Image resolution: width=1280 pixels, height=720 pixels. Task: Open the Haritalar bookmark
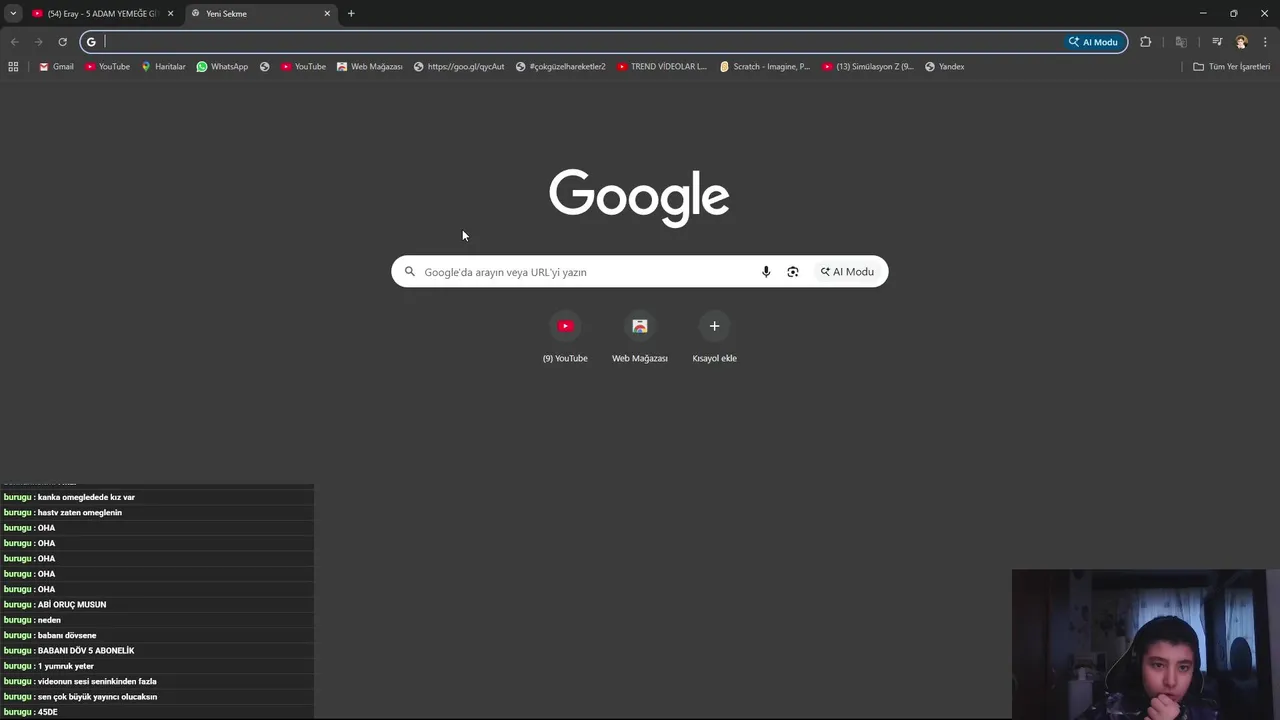pyautogui.click(x=163, y=67)
